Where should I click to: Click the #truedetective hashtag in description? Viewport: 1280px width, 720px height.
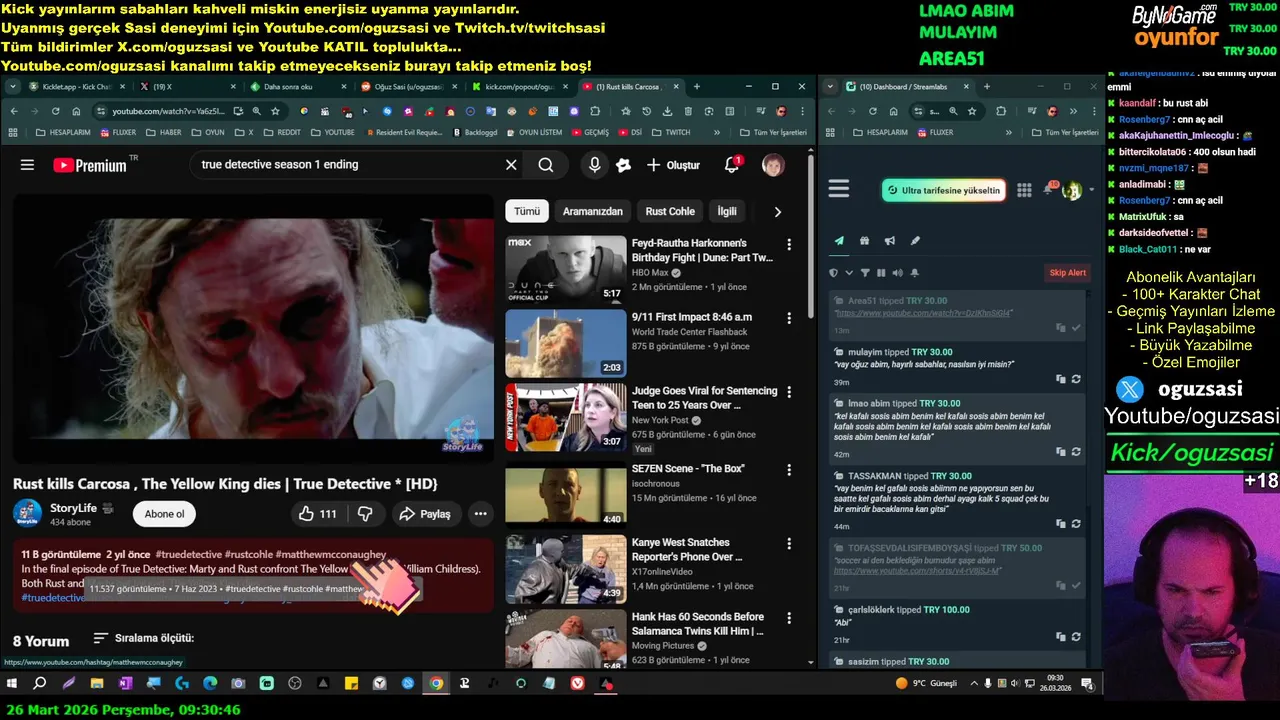click(x=188, y=554)
